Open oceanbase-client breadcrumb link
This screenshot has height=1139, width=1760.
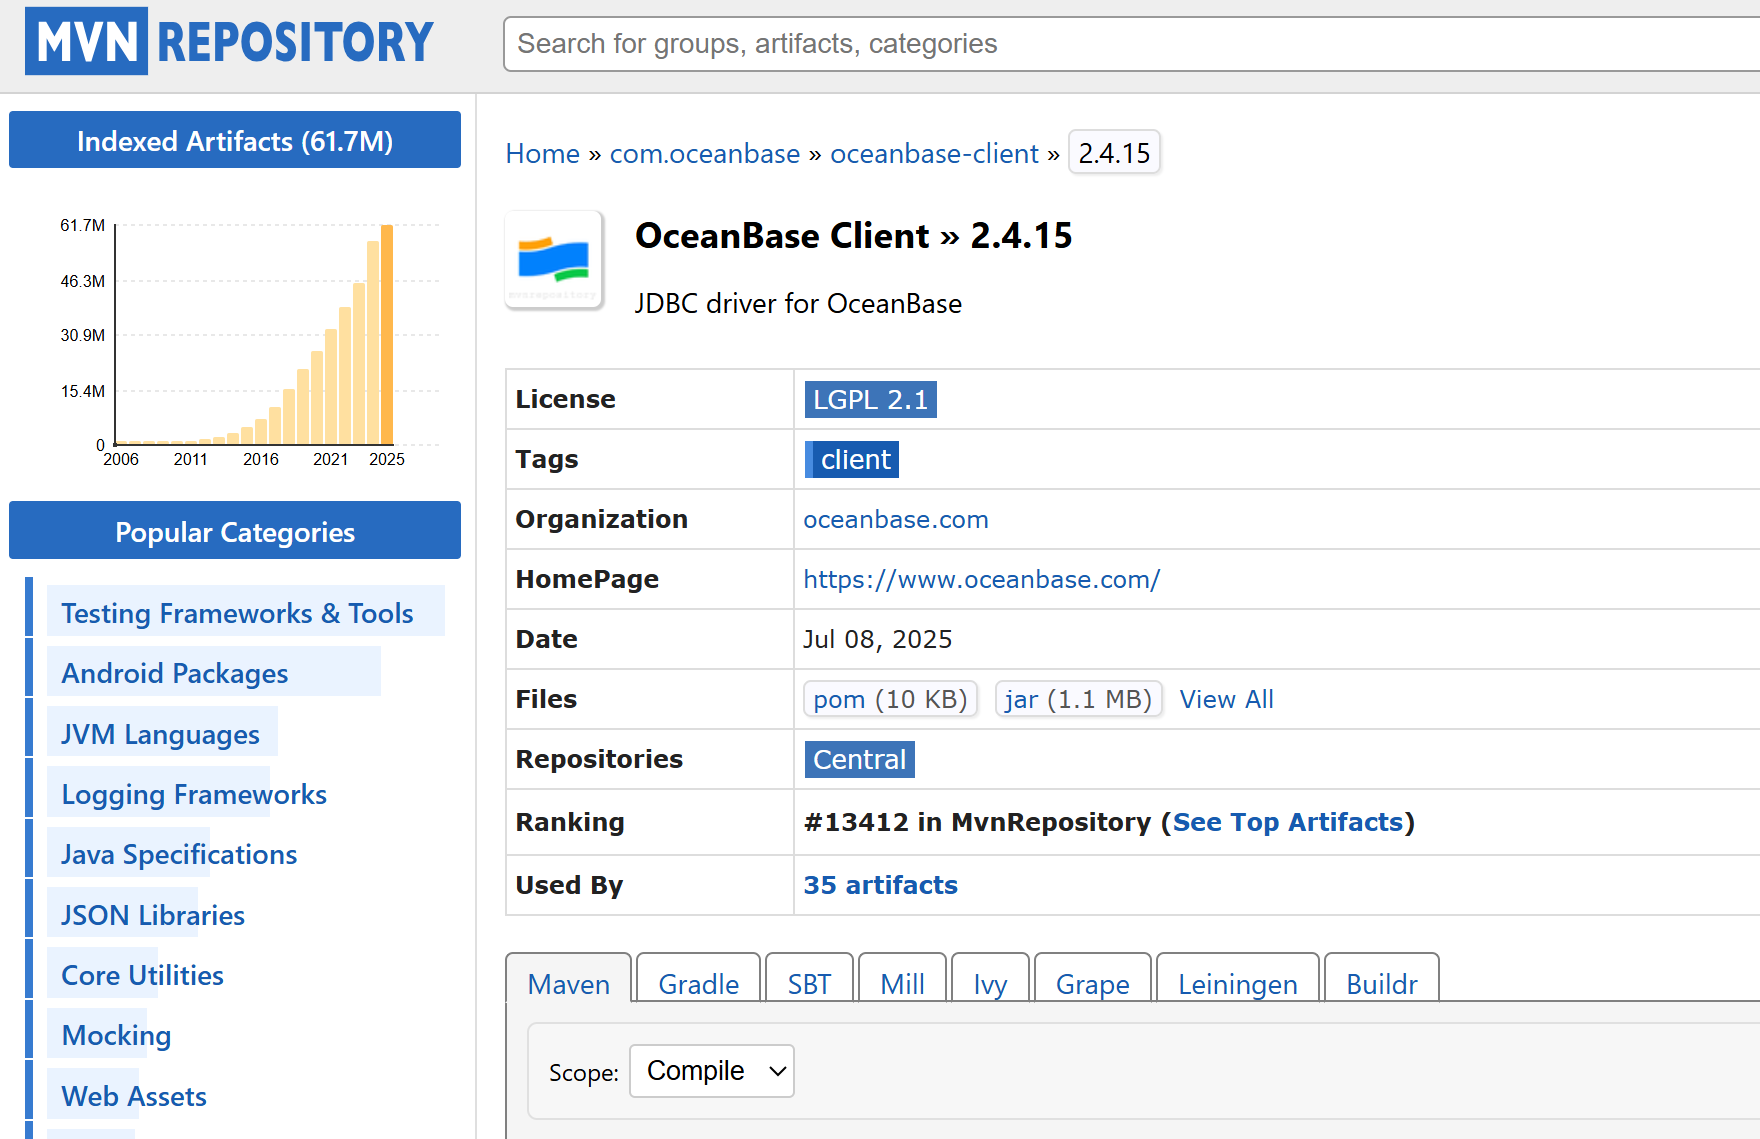934,153
